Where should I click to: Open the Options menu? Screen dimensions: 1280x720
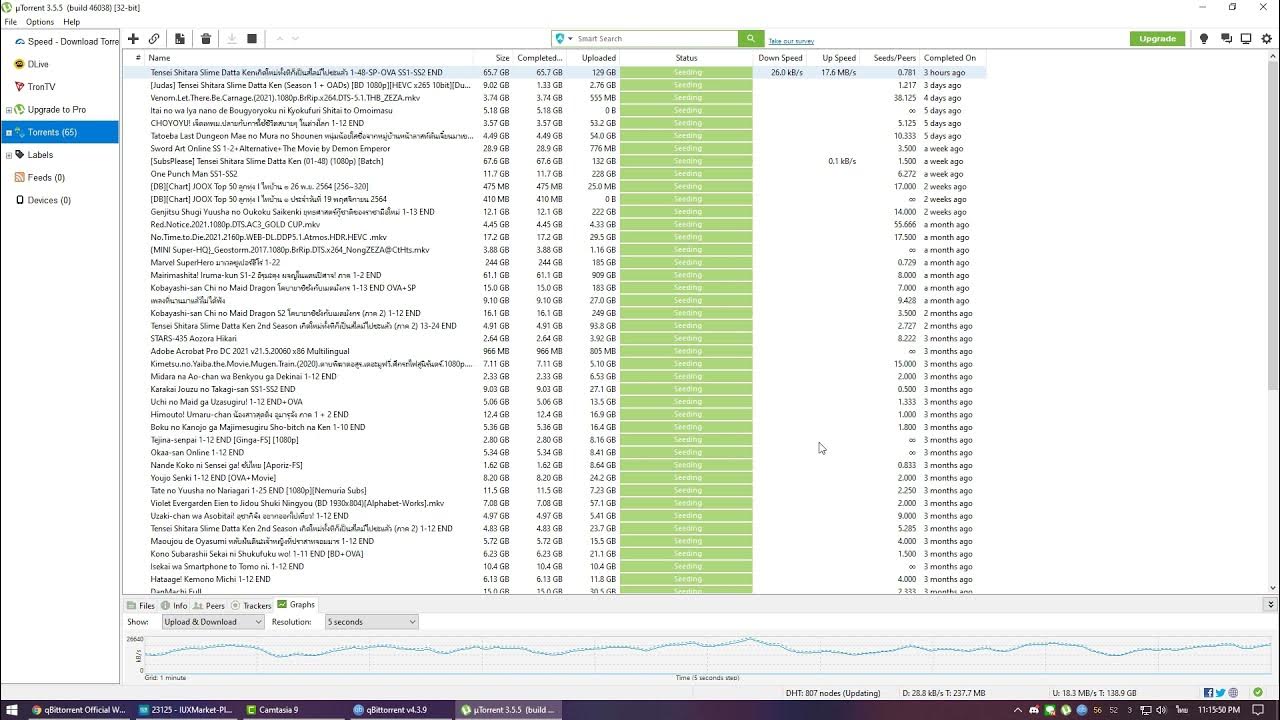(40, 22)
